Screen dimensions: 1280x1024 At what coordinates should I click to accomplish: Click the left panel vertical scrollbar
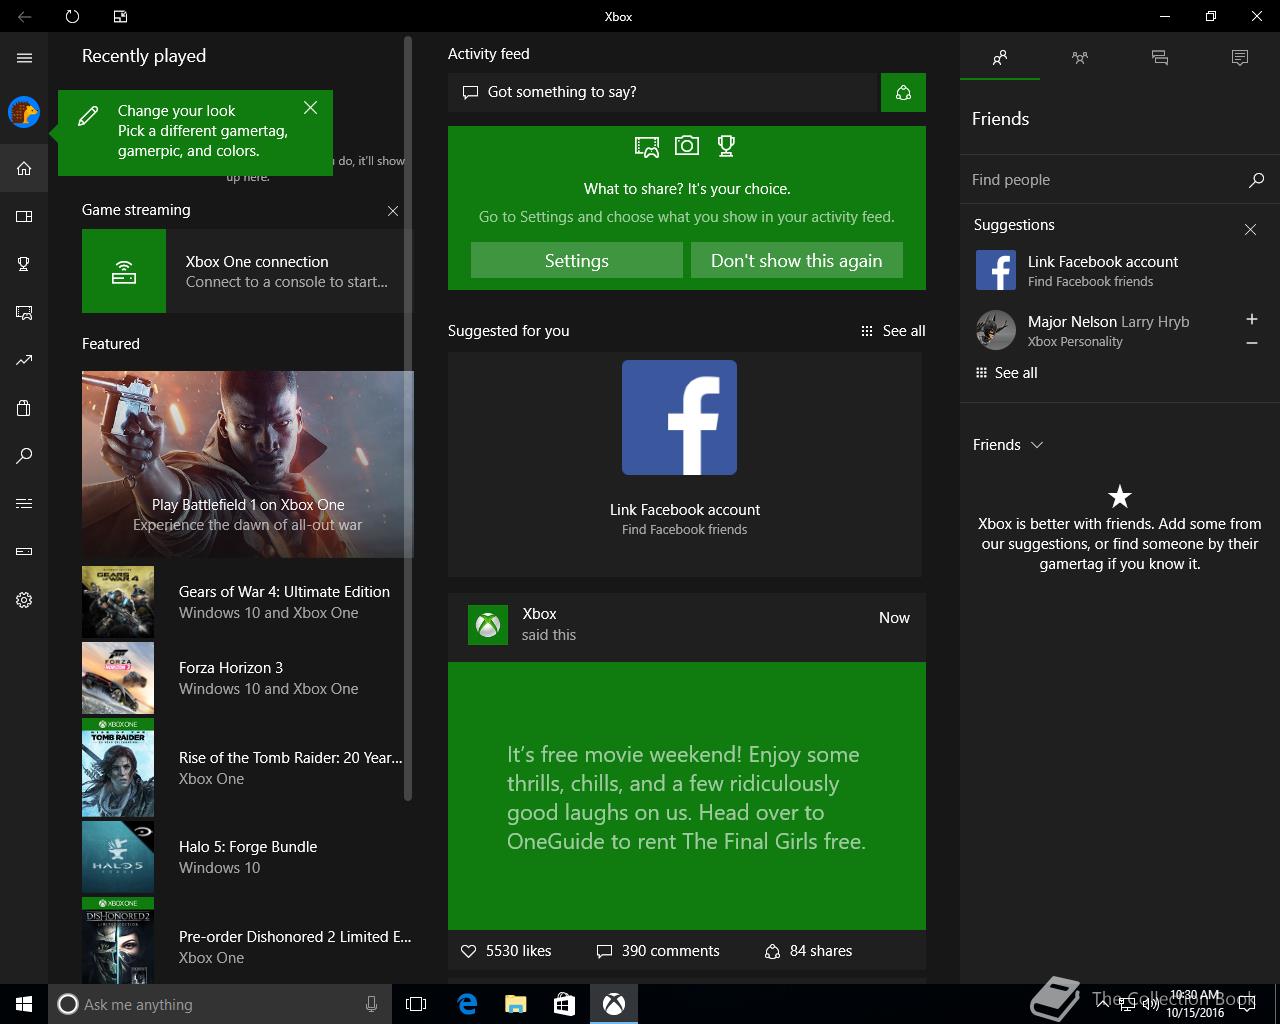407,418
